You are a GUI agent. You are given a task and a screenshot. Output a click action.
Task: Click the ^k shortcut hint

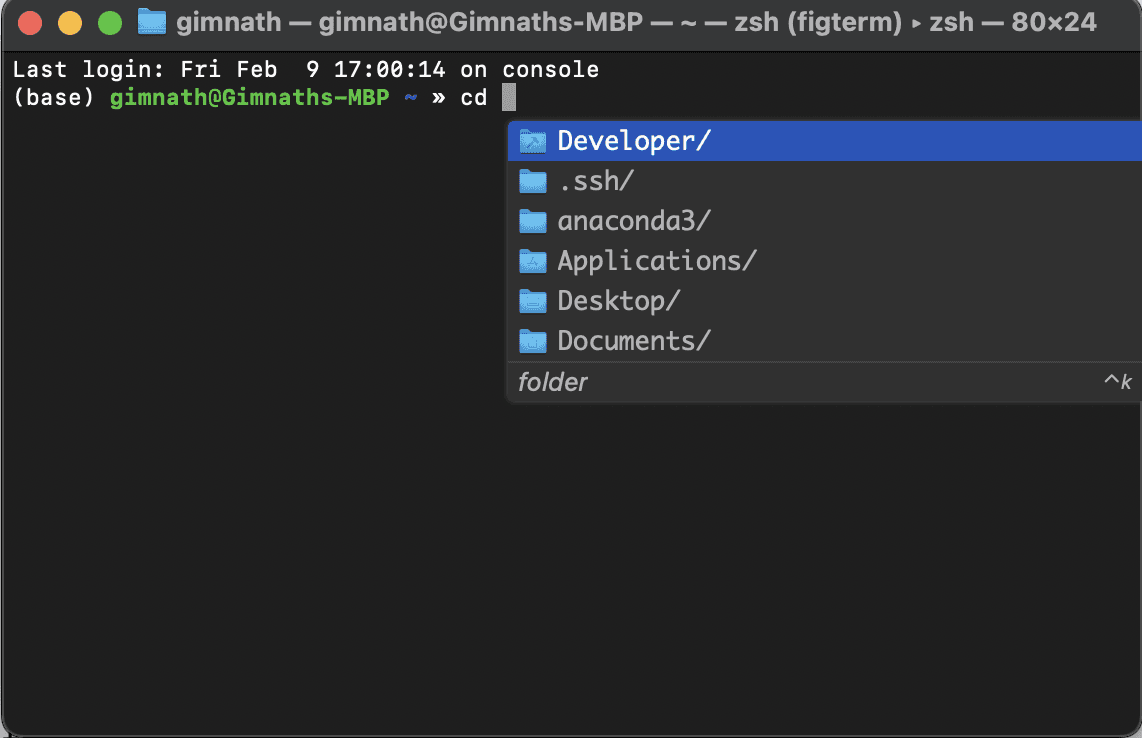(1118, 382)
